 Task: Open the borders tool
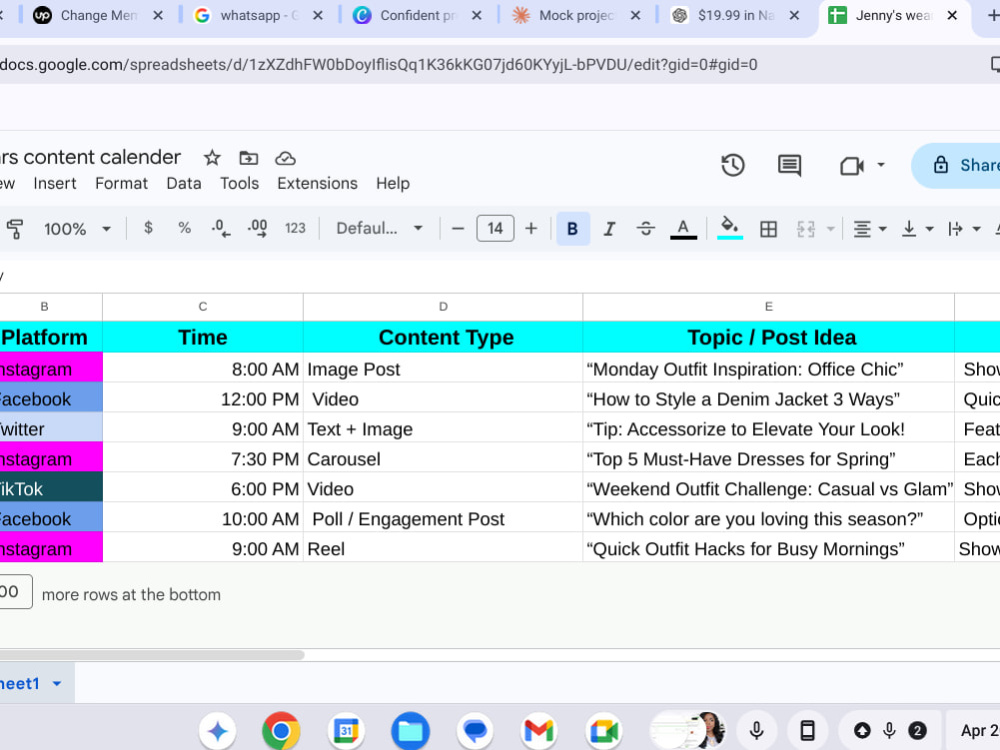[x=768, y=229]
